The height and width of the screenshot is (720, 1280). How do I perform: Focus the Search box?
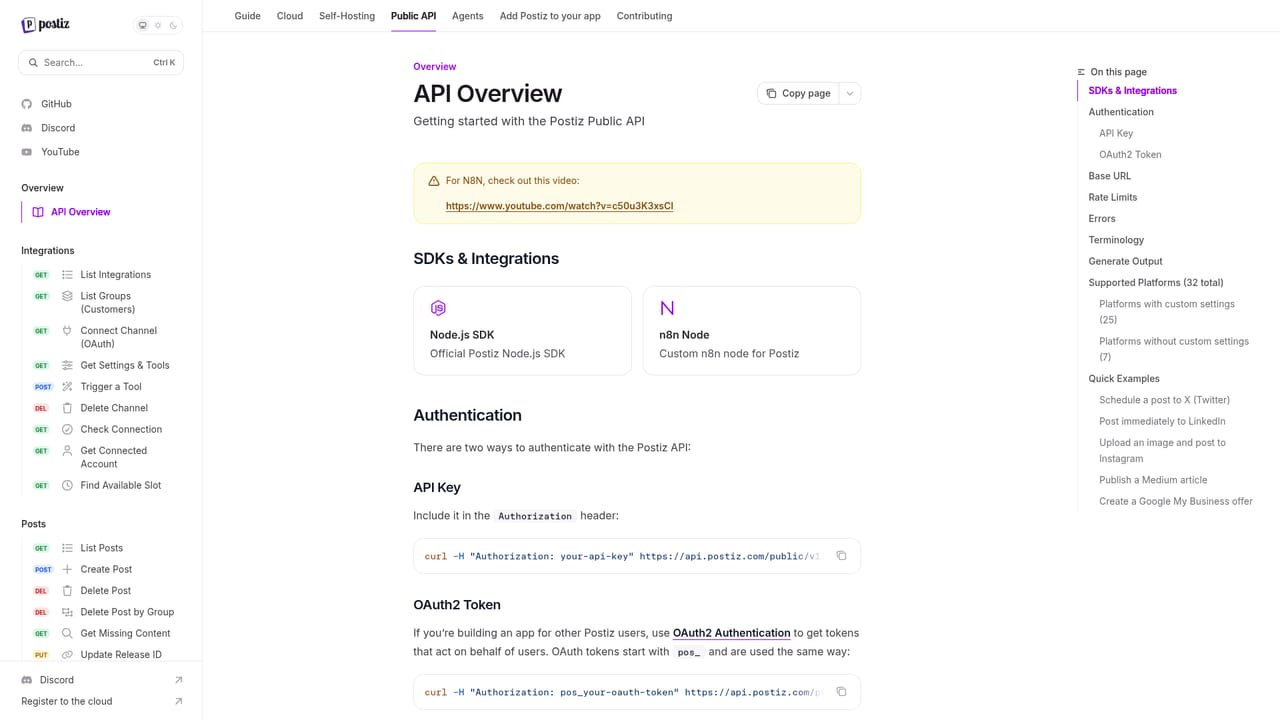coord(101,62)
